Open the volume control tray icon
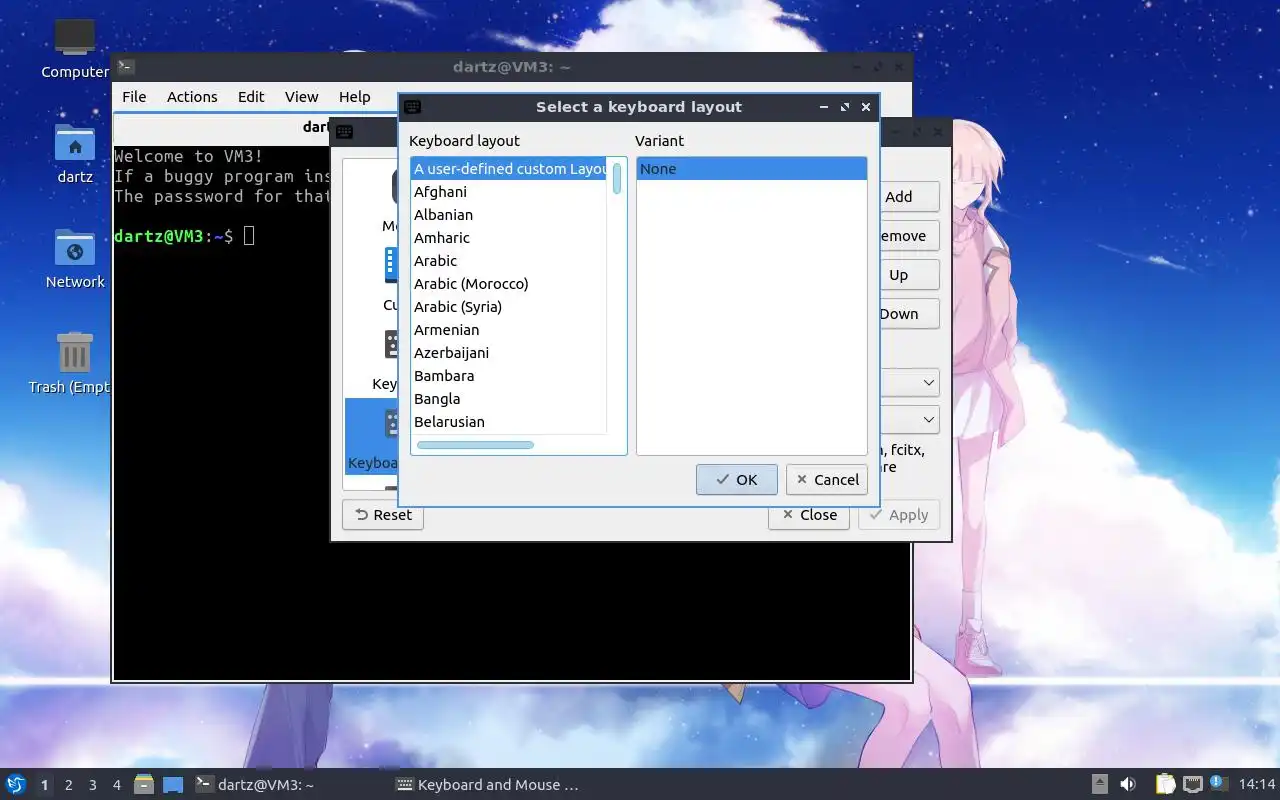 1128,785
